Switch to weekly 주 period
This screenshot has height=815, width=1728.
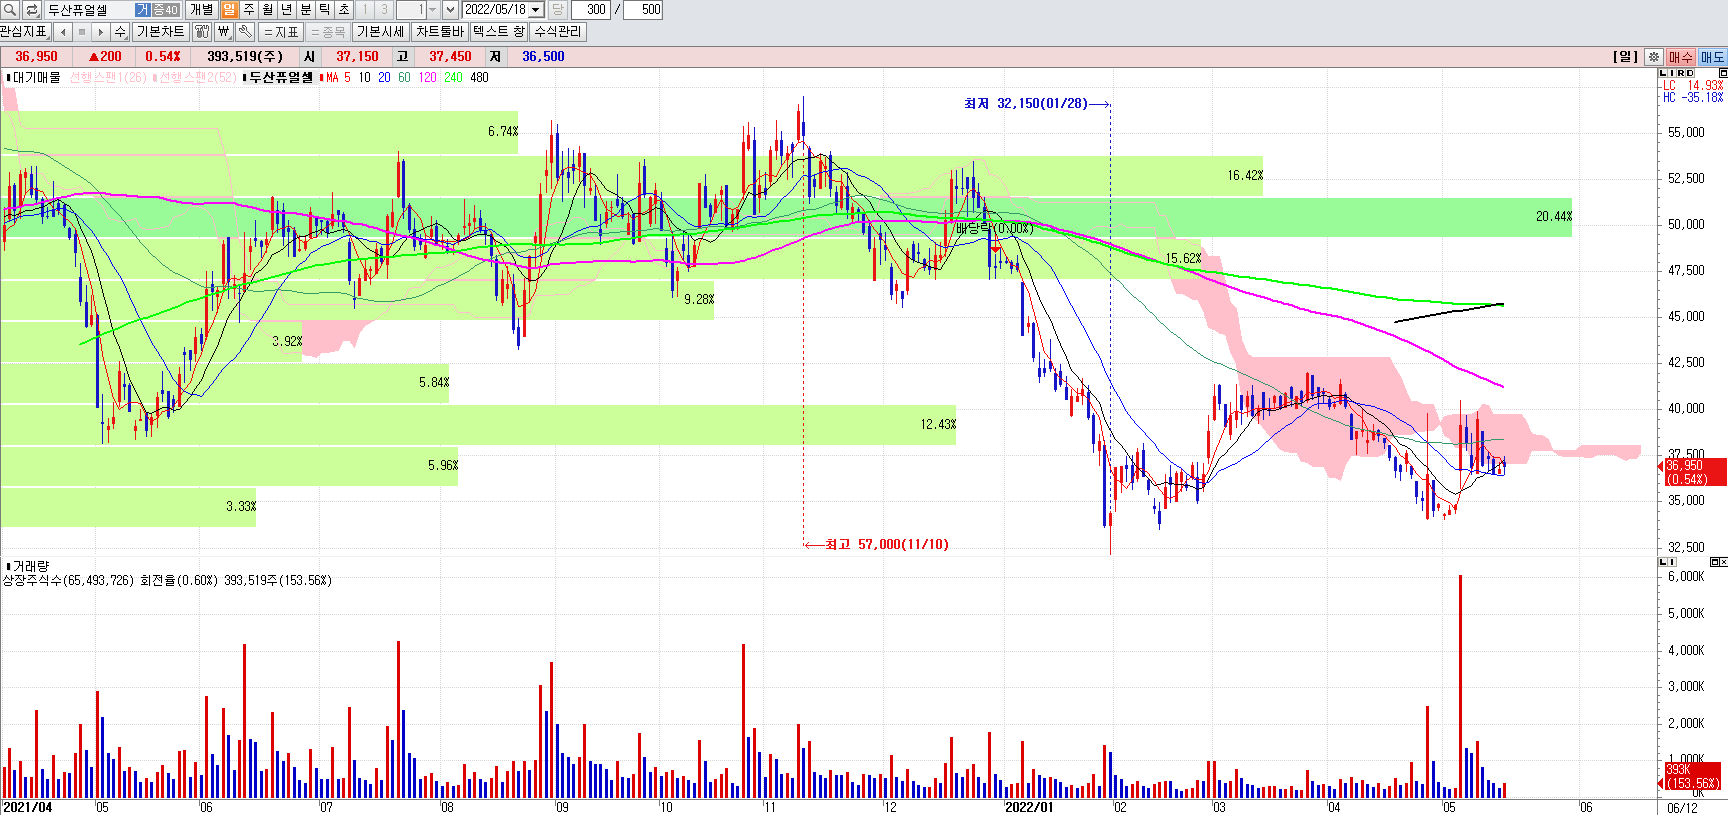(249, 10)
